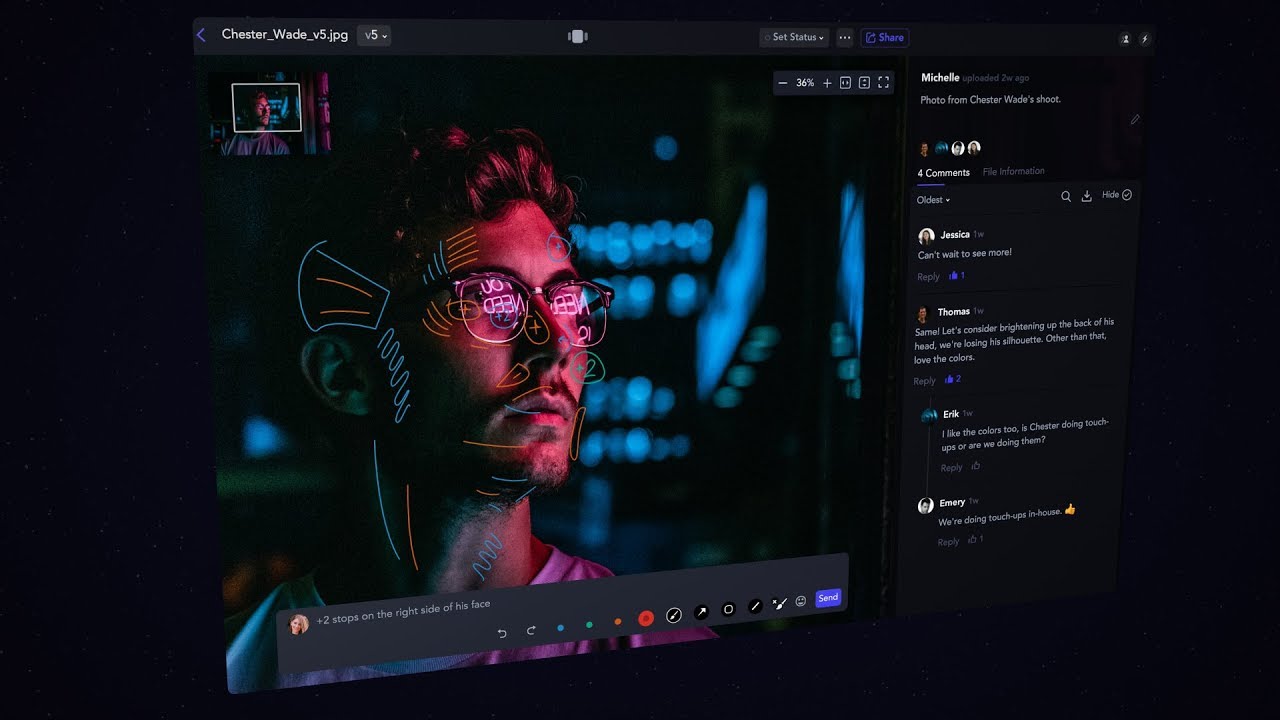1280x720 pixels.
Task: Open the emoji picker in comment bar
Action: [801, 601]
